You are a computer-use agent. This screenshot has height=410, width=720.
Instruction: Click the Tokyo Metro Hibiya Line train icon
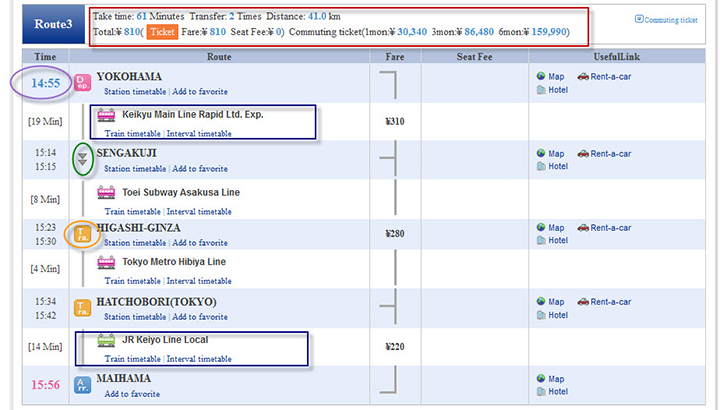tap(106, 262)
